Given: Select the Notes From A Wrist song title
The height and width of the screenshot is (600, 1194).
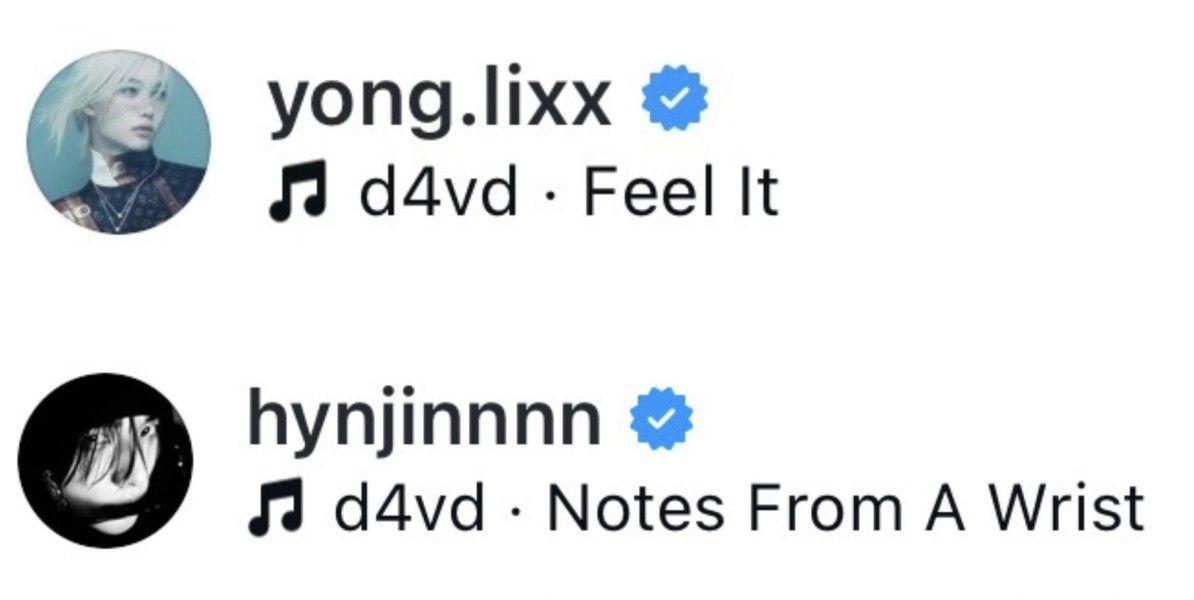Looking at the screenshot, I should pos(845,506).
